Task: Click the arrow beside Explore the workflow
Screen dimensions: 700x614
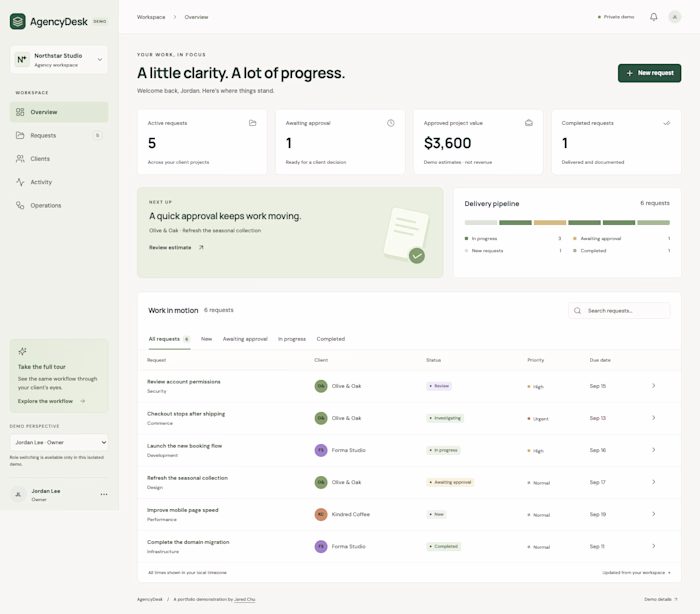Action: pos(83,401)
